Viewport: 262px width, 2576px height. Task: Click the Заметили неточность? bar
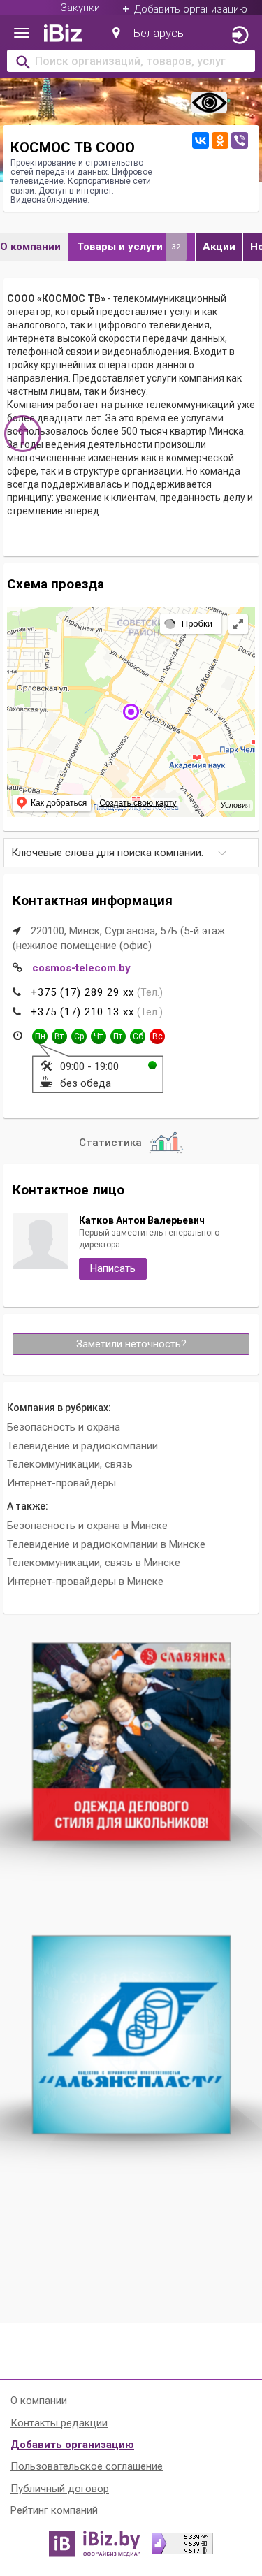coord(131,1344)
